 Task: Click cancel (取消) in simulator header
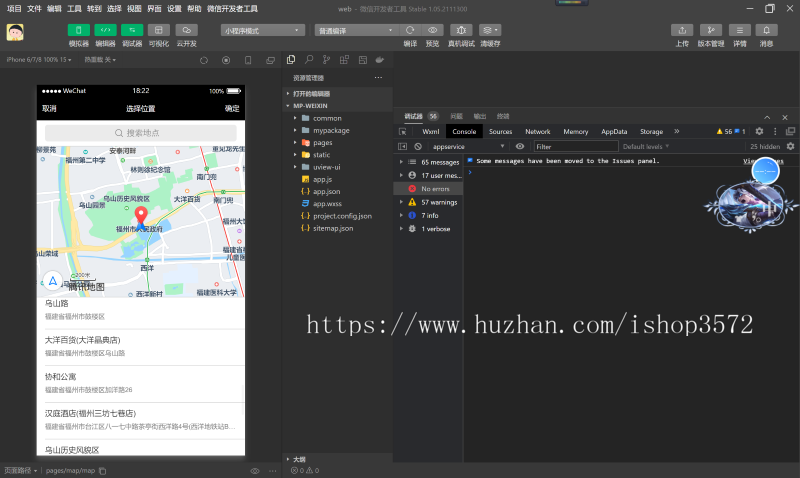[49, 108]
